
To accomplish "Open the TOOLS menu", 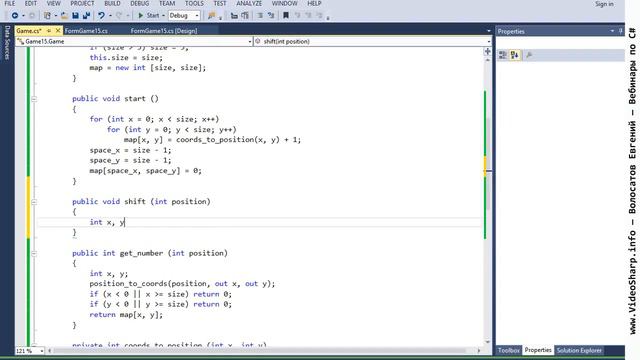I will click(194, 3).
